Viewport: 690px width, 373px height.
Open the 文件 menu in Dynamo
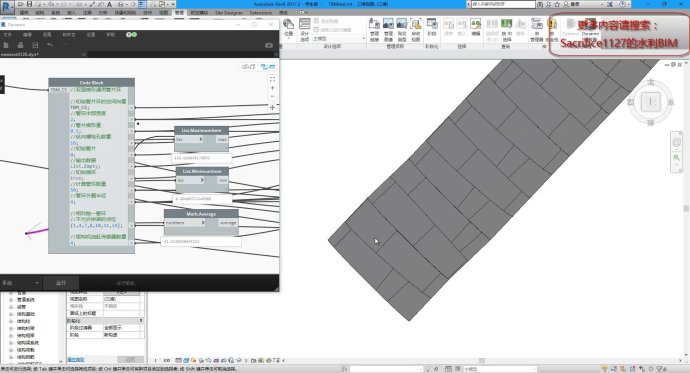[8, 34]
